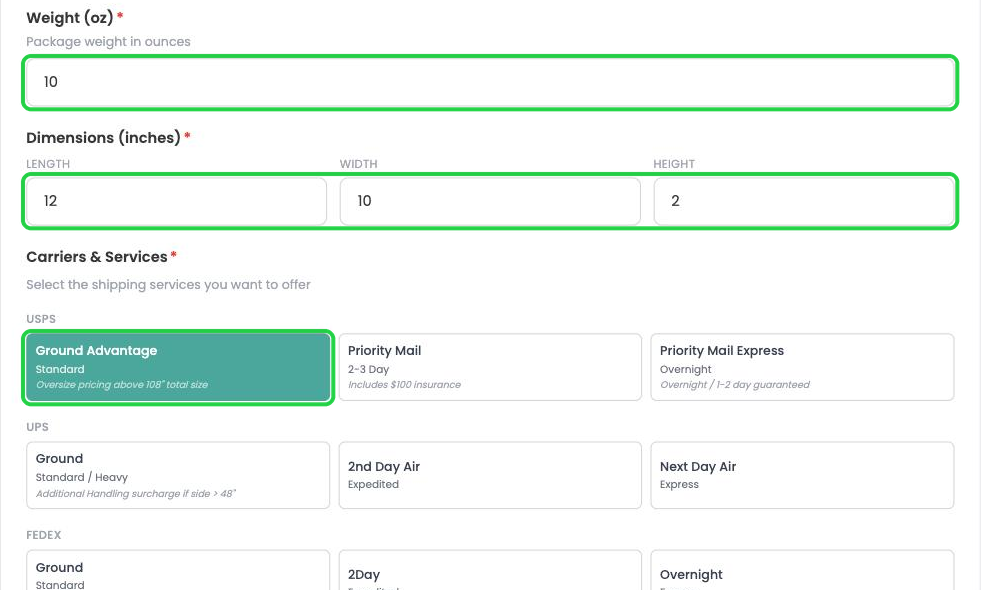Select FedEx Ground Standard service
The height and width of the screenshot is (590, 981).
click(178, 570)
